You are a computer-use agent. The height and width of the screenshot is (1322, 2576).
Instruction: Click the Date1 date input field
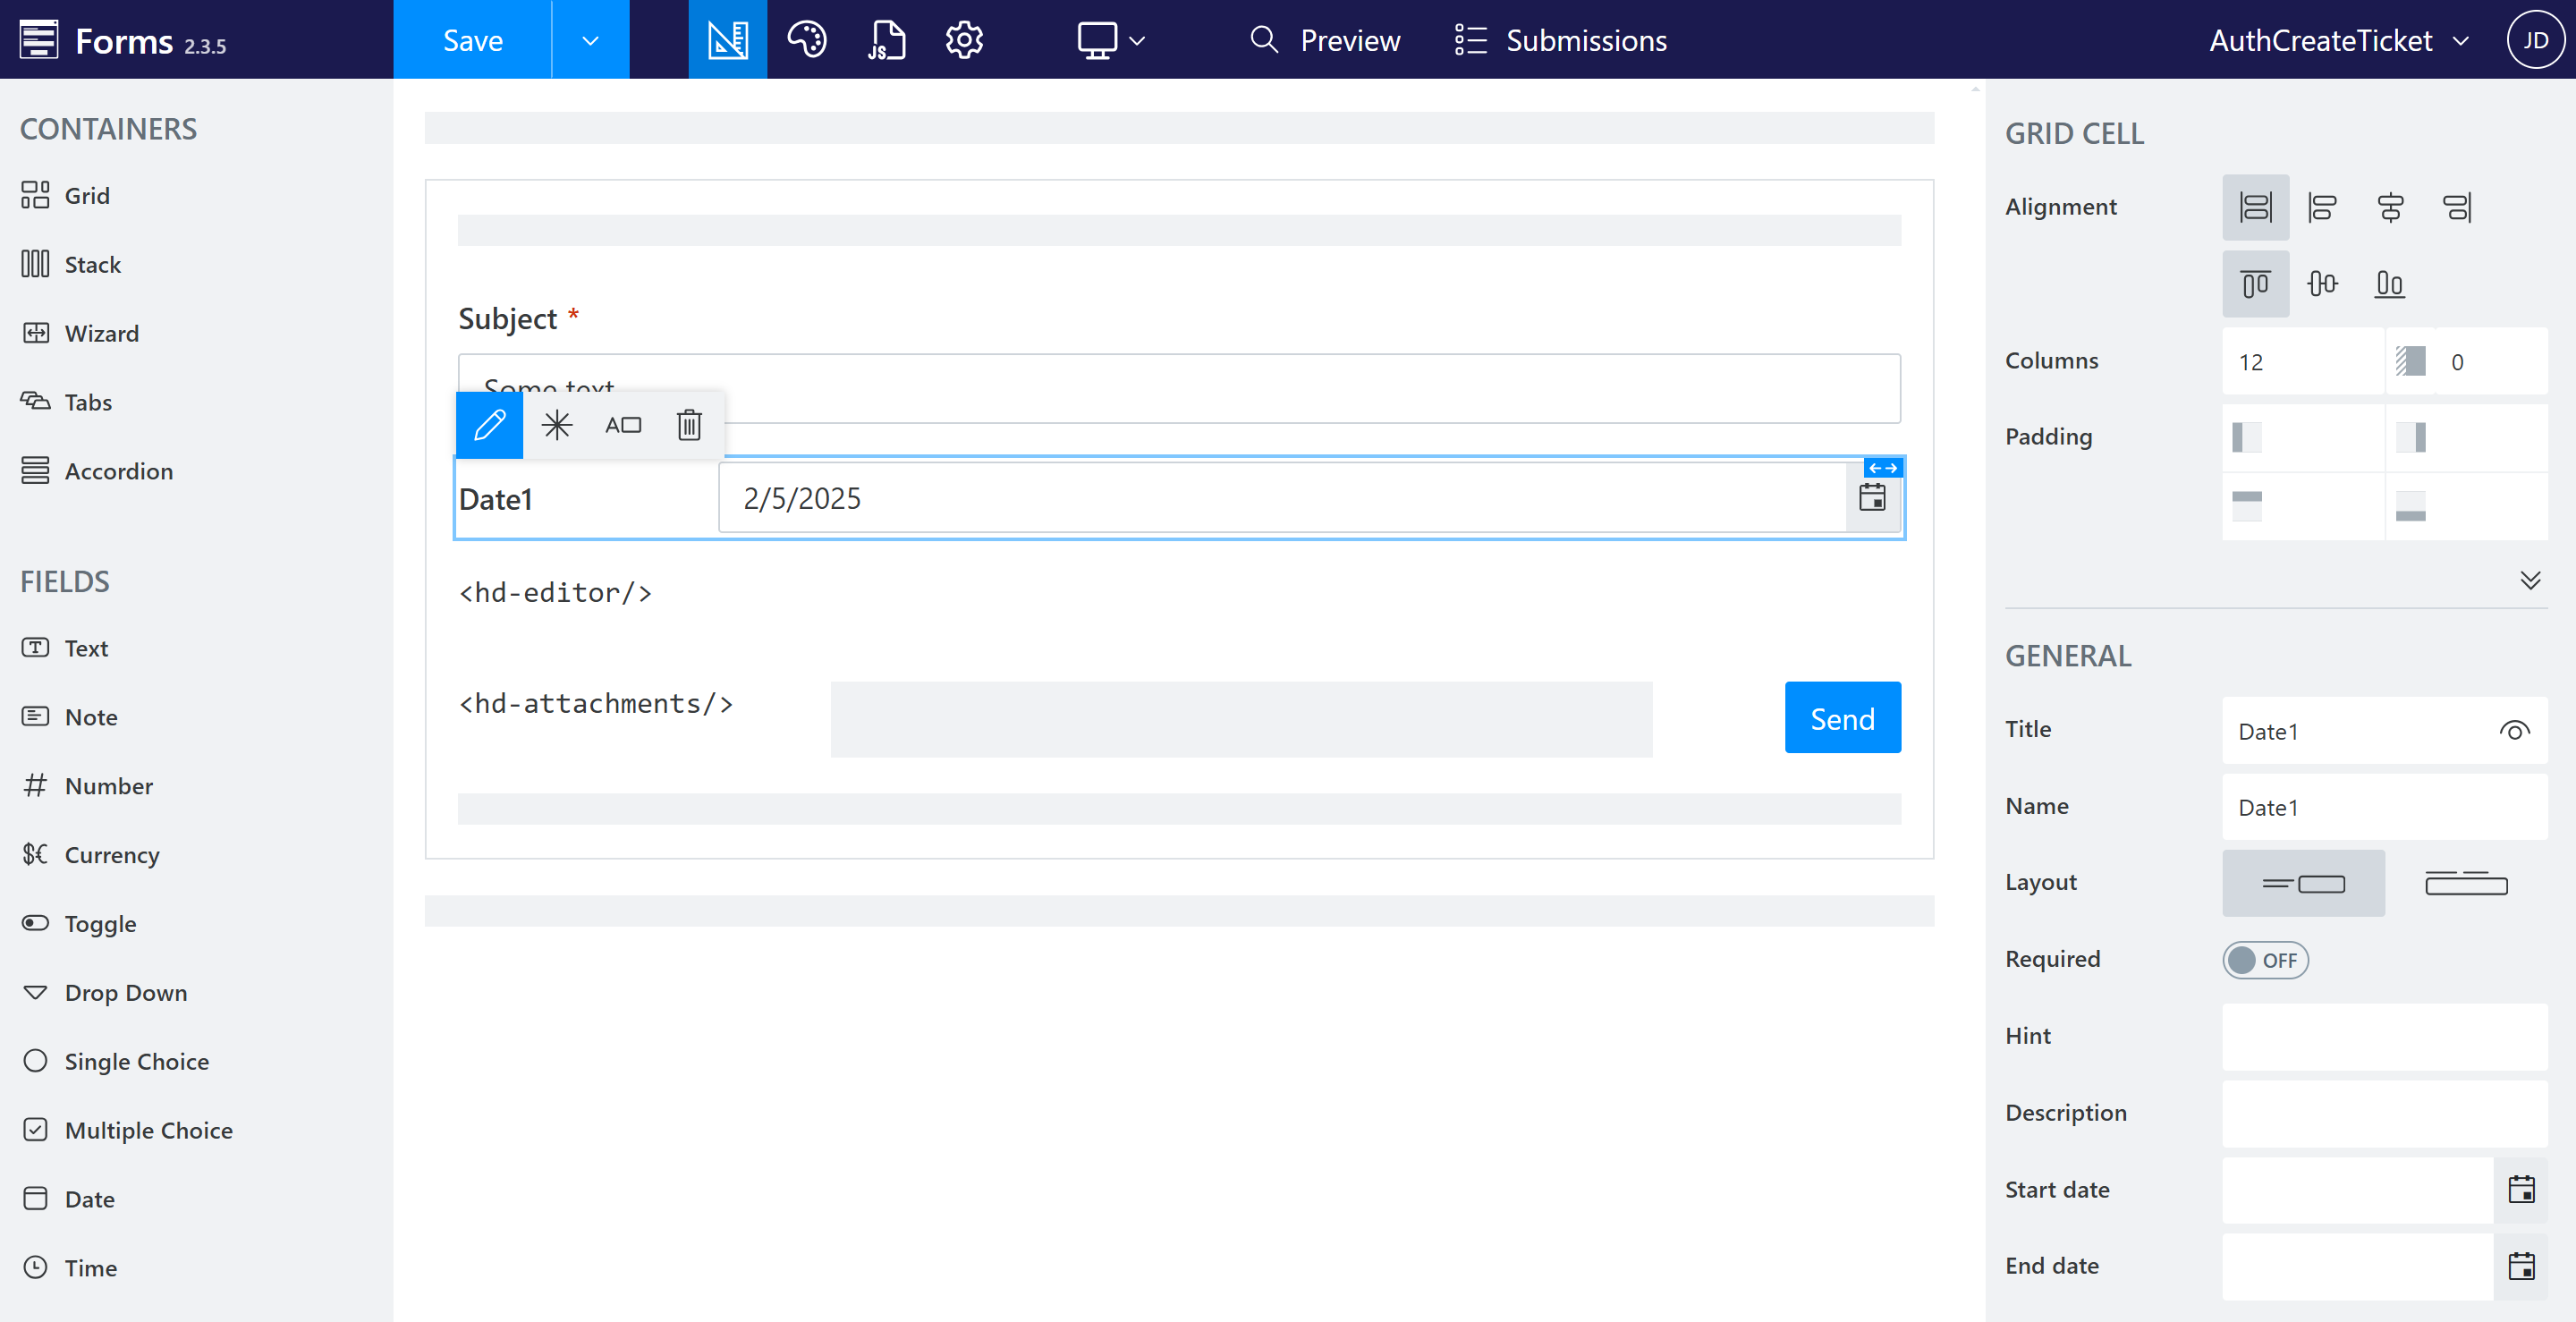point(1283,497)
